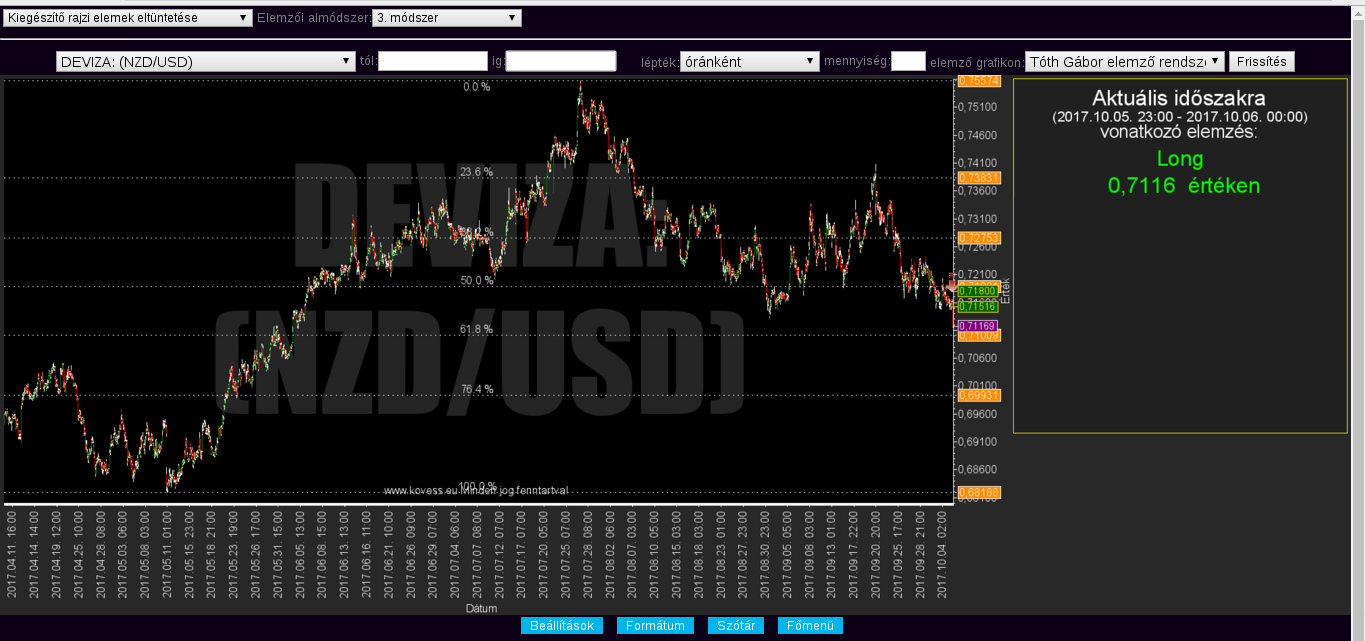Open Beállítások settings at the bottom
Image resolution: width=1365 pixels, height=641 pixels.
(x=562, y=626)
